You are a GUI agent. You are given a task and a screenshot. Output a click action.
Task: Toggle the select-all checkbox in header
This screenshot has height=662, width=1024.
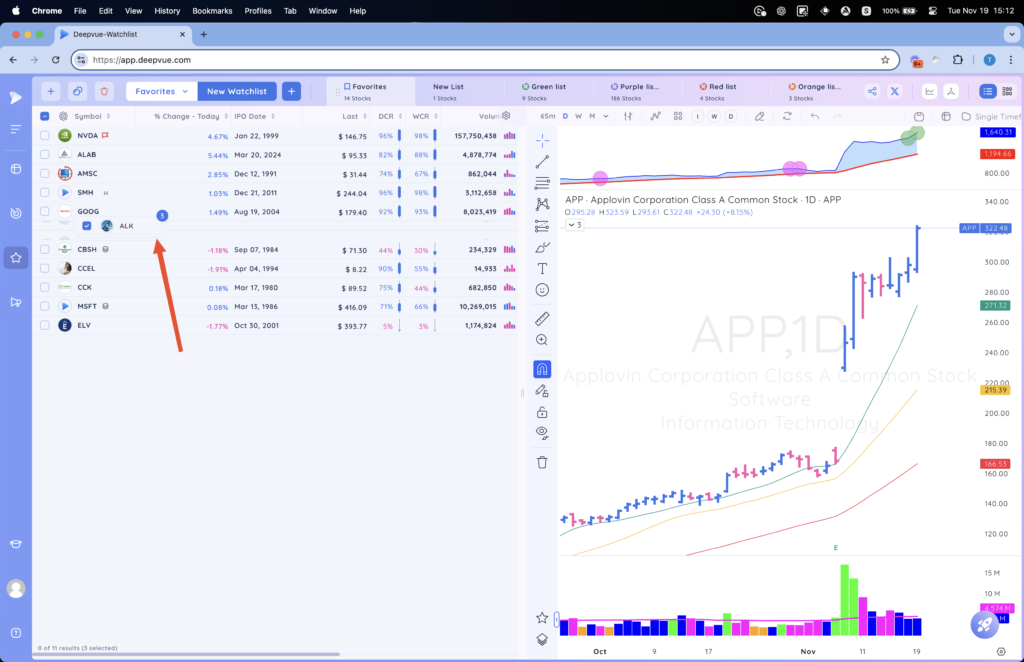[44, 116]
